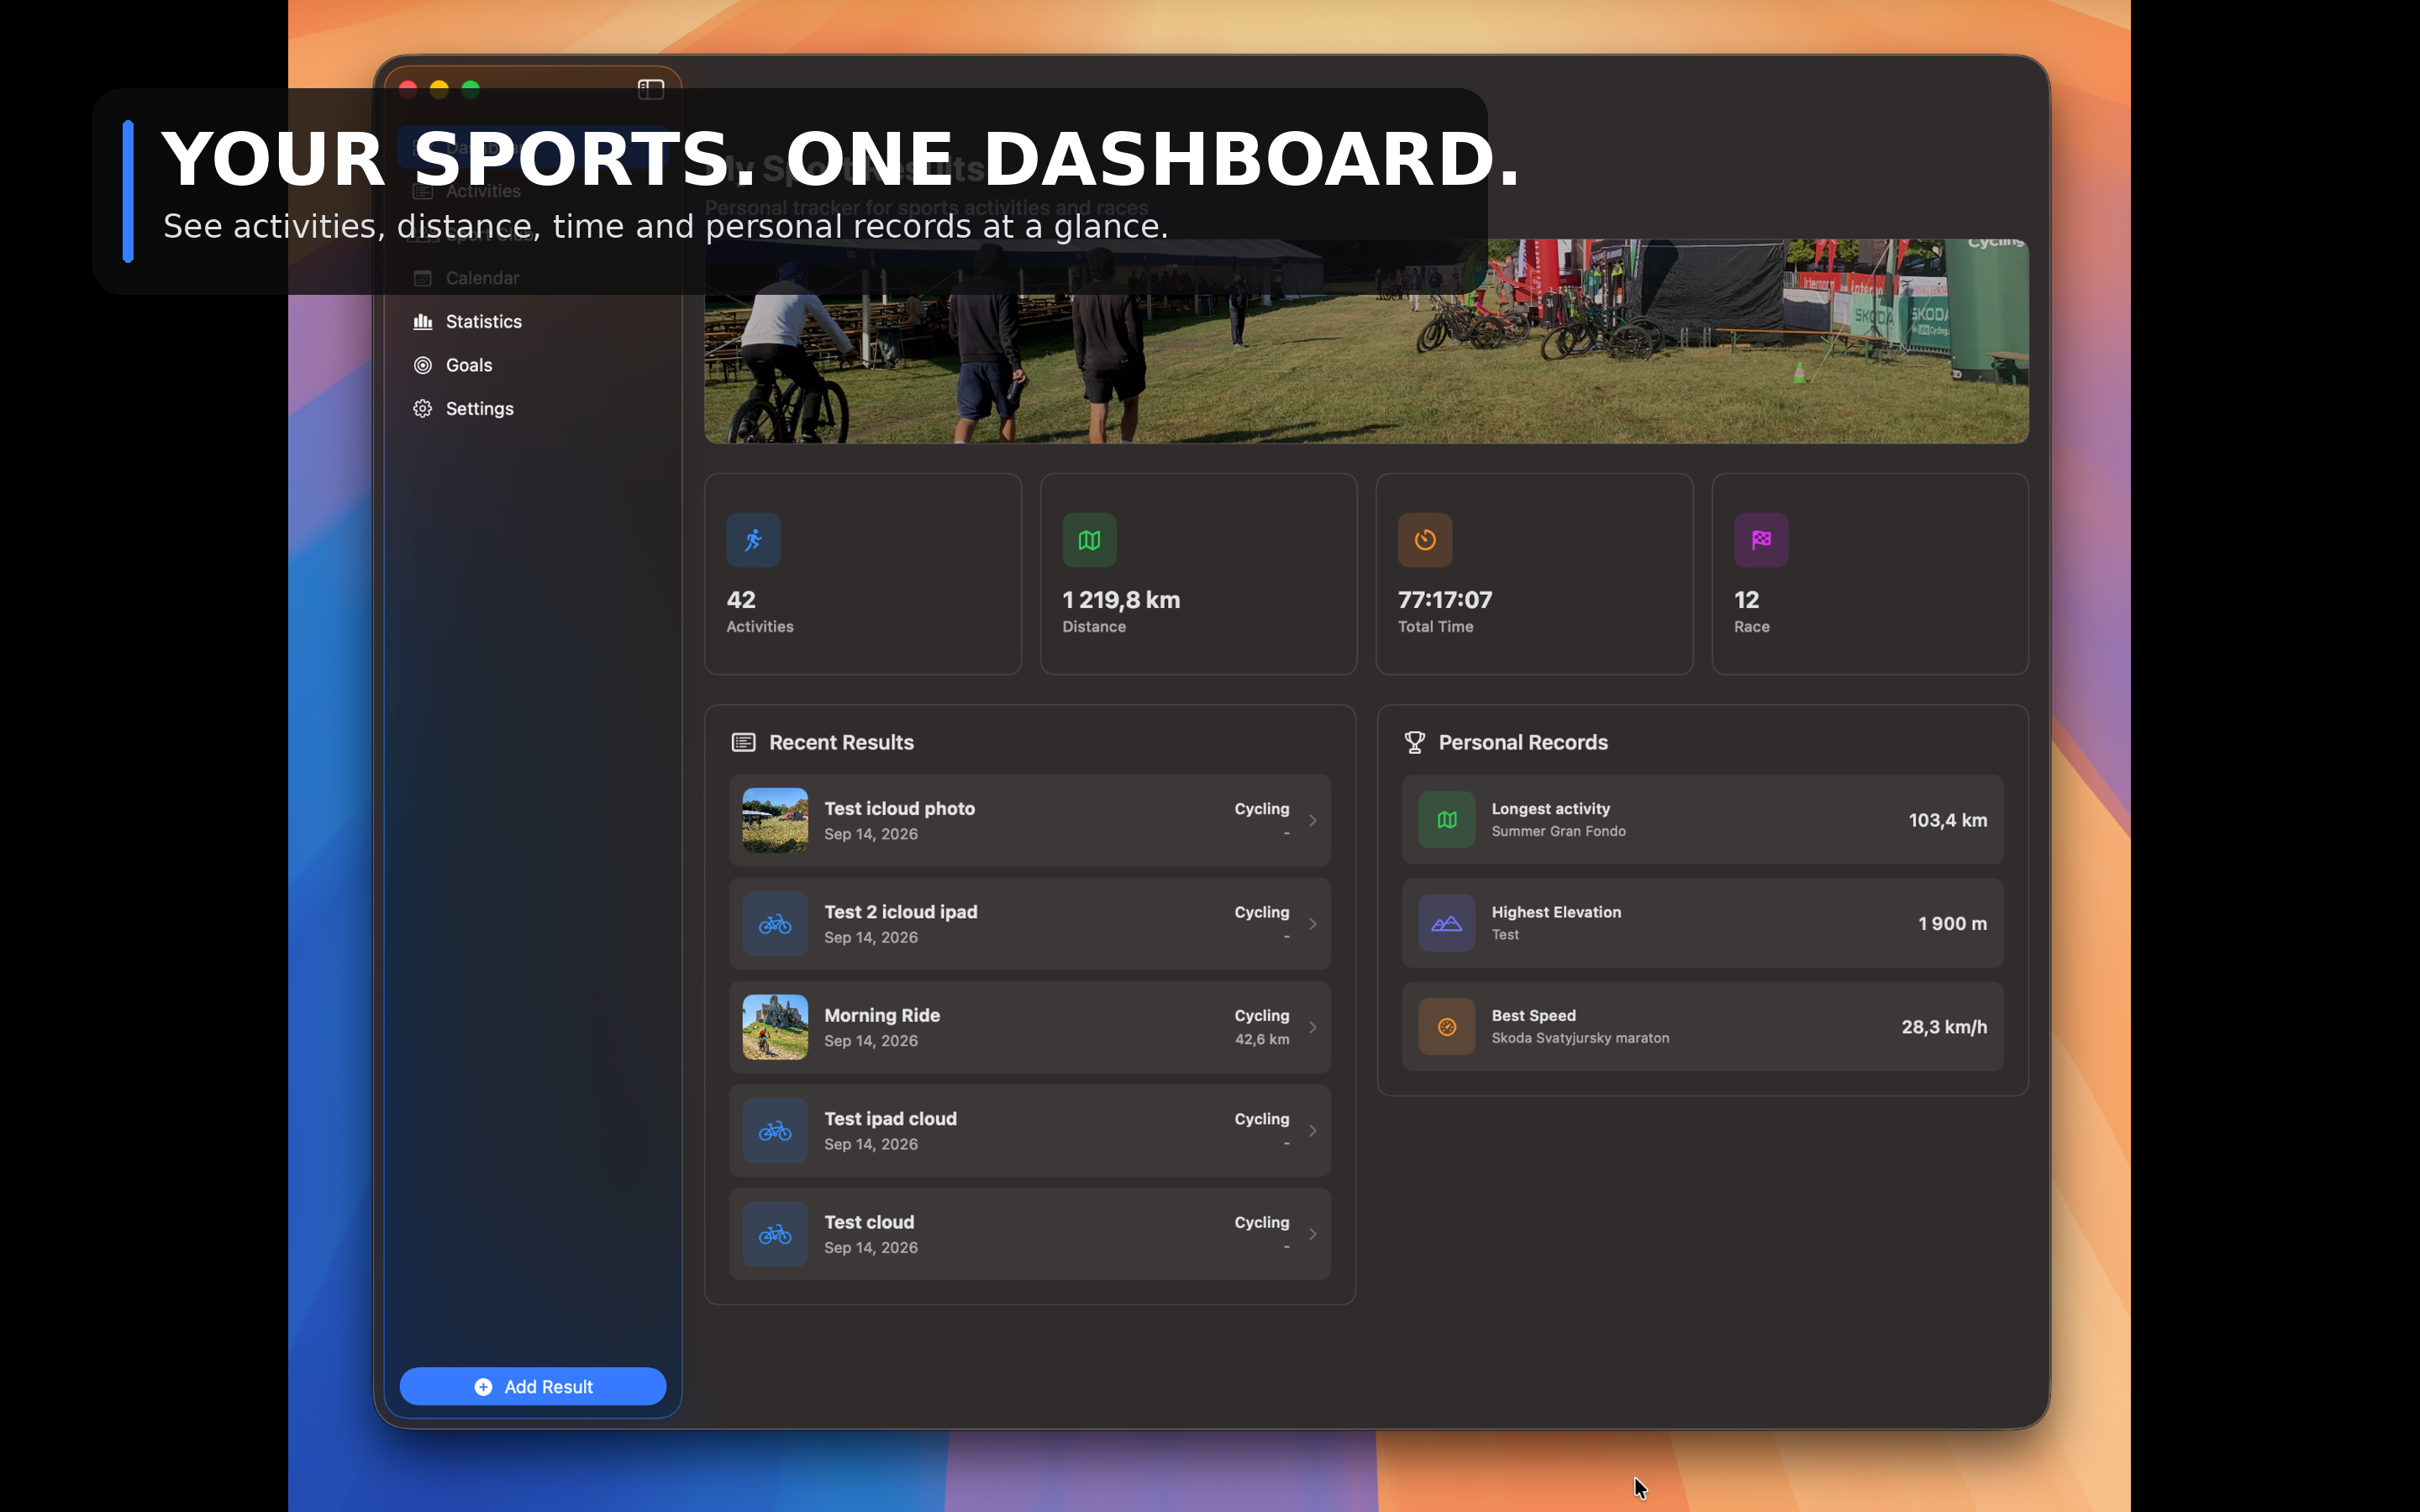Click Summer Gran Fondo record subtitle
This screenshot has height=1512, width=2420.
click(1558, 831)
